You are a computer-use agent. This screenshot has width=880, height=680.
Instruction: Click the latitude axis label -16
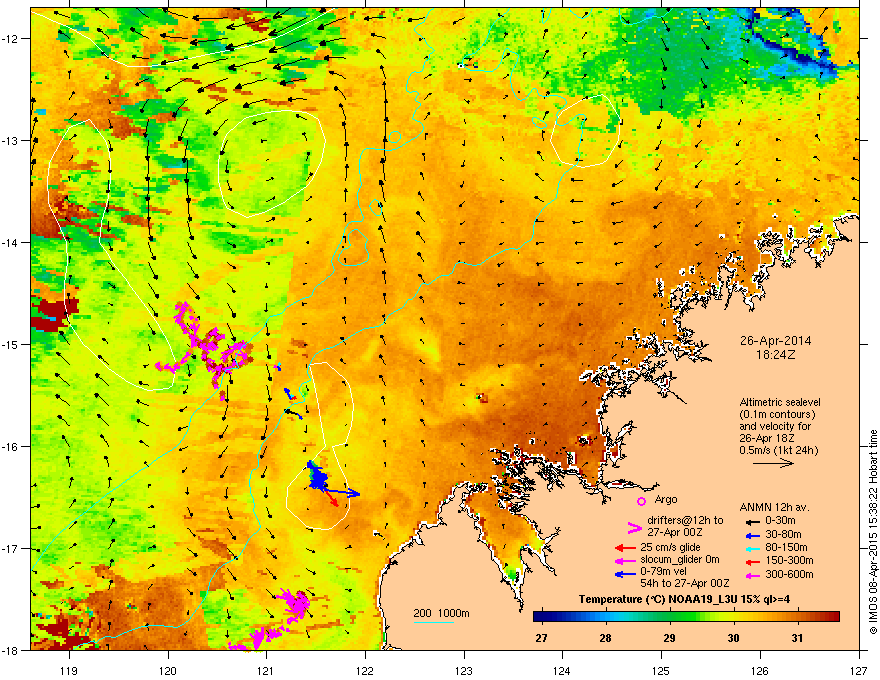10,447
